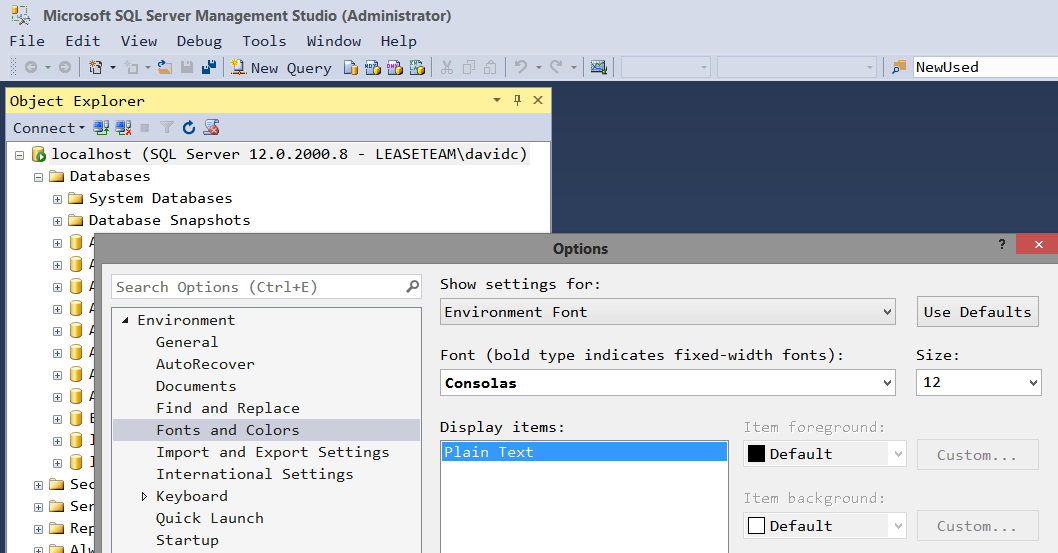Open the File menu
1058x553 pixels.
pos(27,41)
